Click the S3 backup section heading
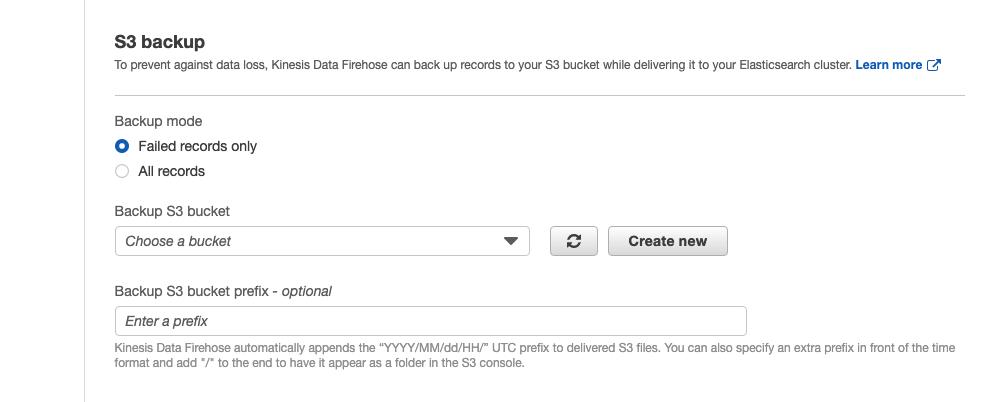 (x=160, y=42)
